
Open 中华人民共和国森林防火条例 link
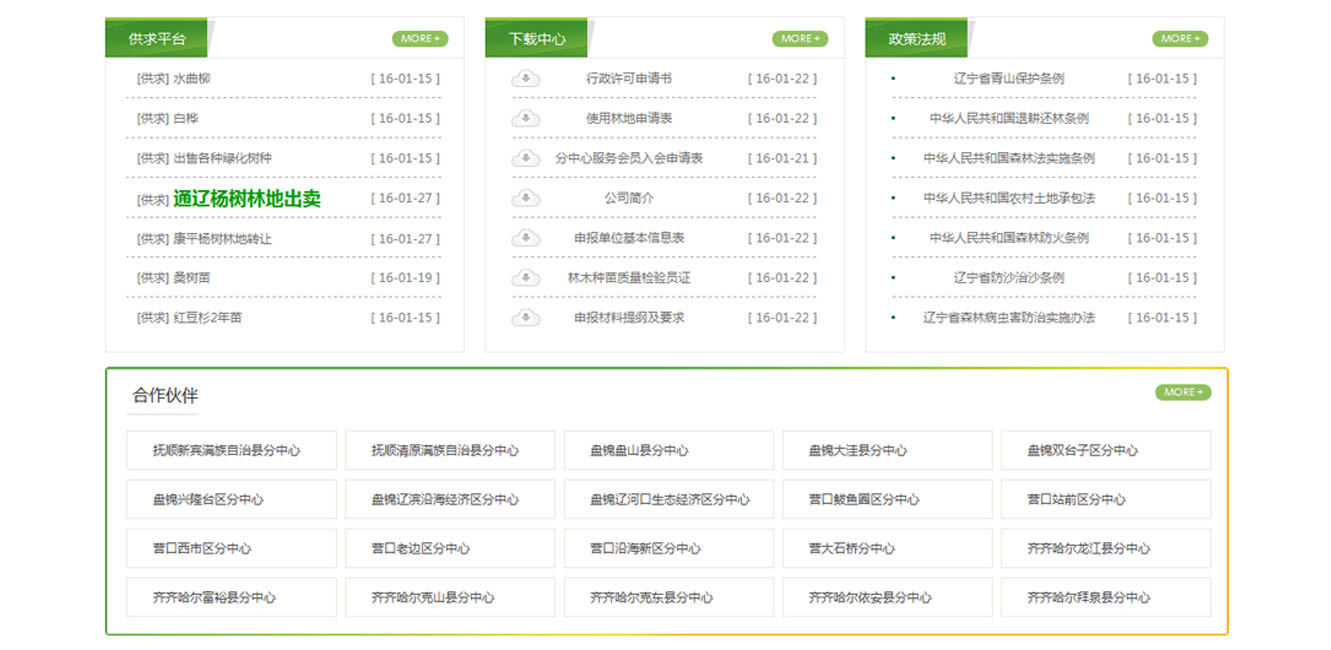pyautogui.click(x=1008, y=238)
